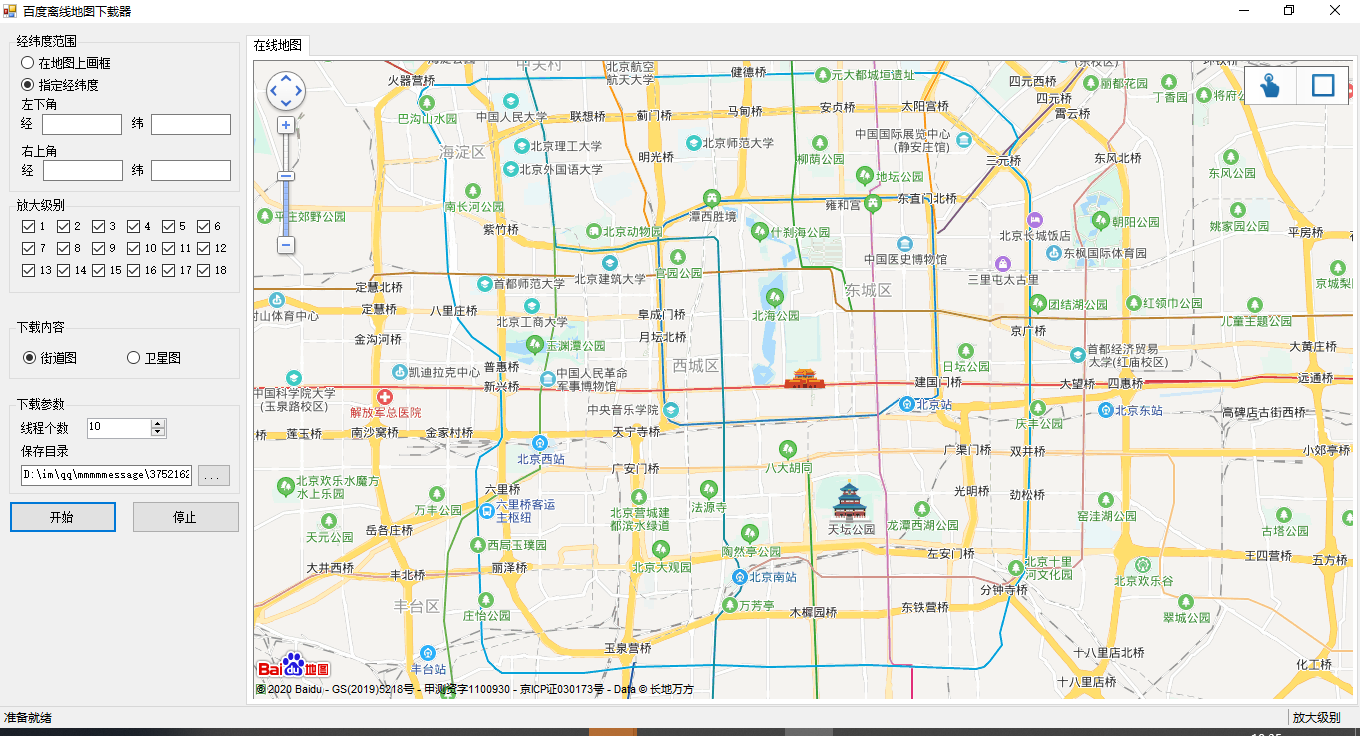Image resolution: width=1360 pixels, height=736 pixels.
Task: Click the 保存目录 path field
Action: pos(107,476)
